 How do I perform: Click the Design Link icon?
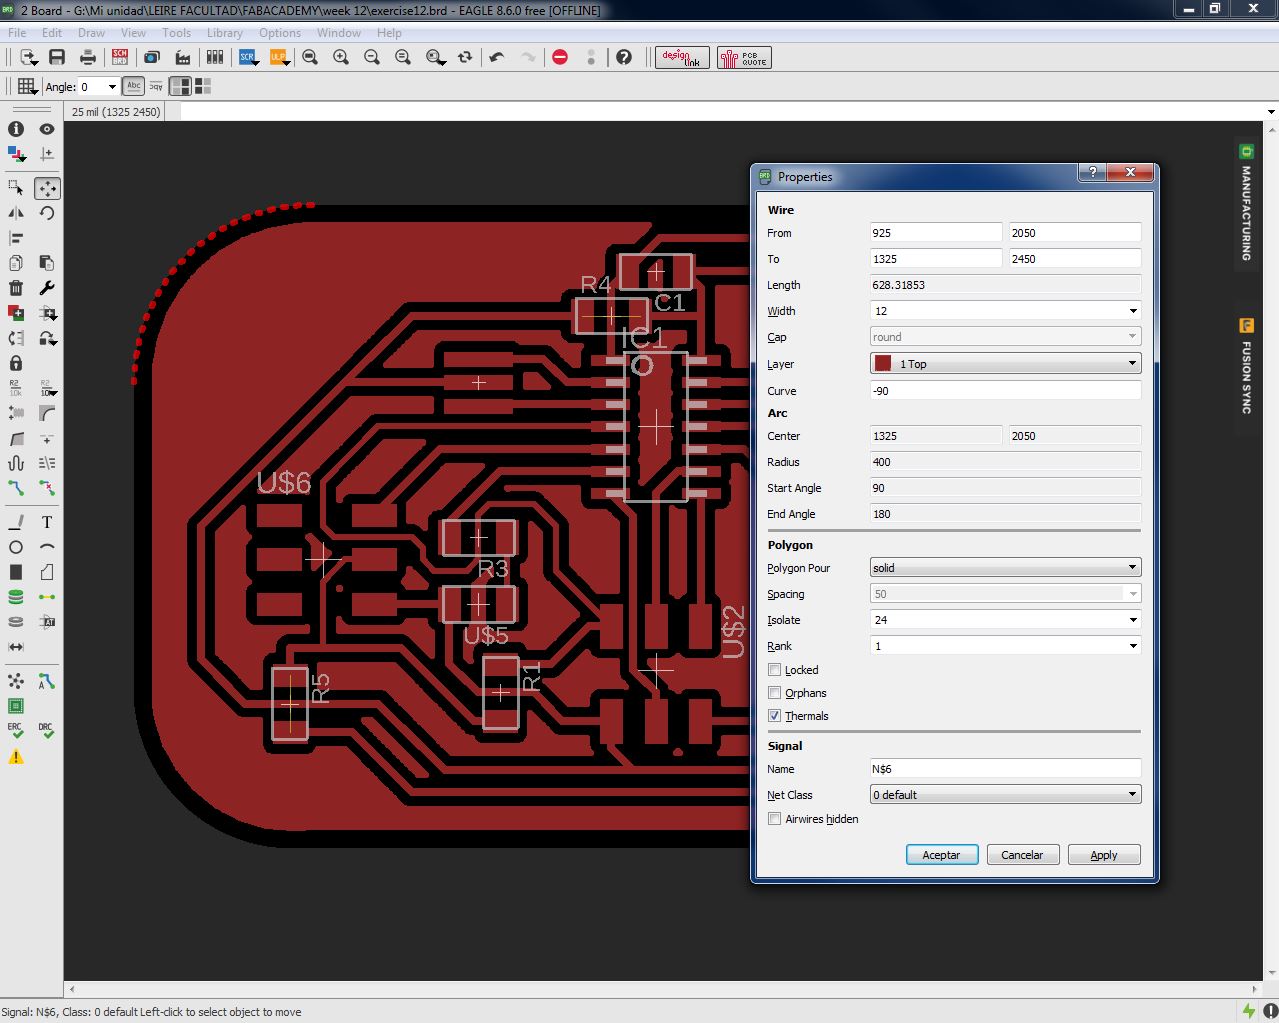682,58
